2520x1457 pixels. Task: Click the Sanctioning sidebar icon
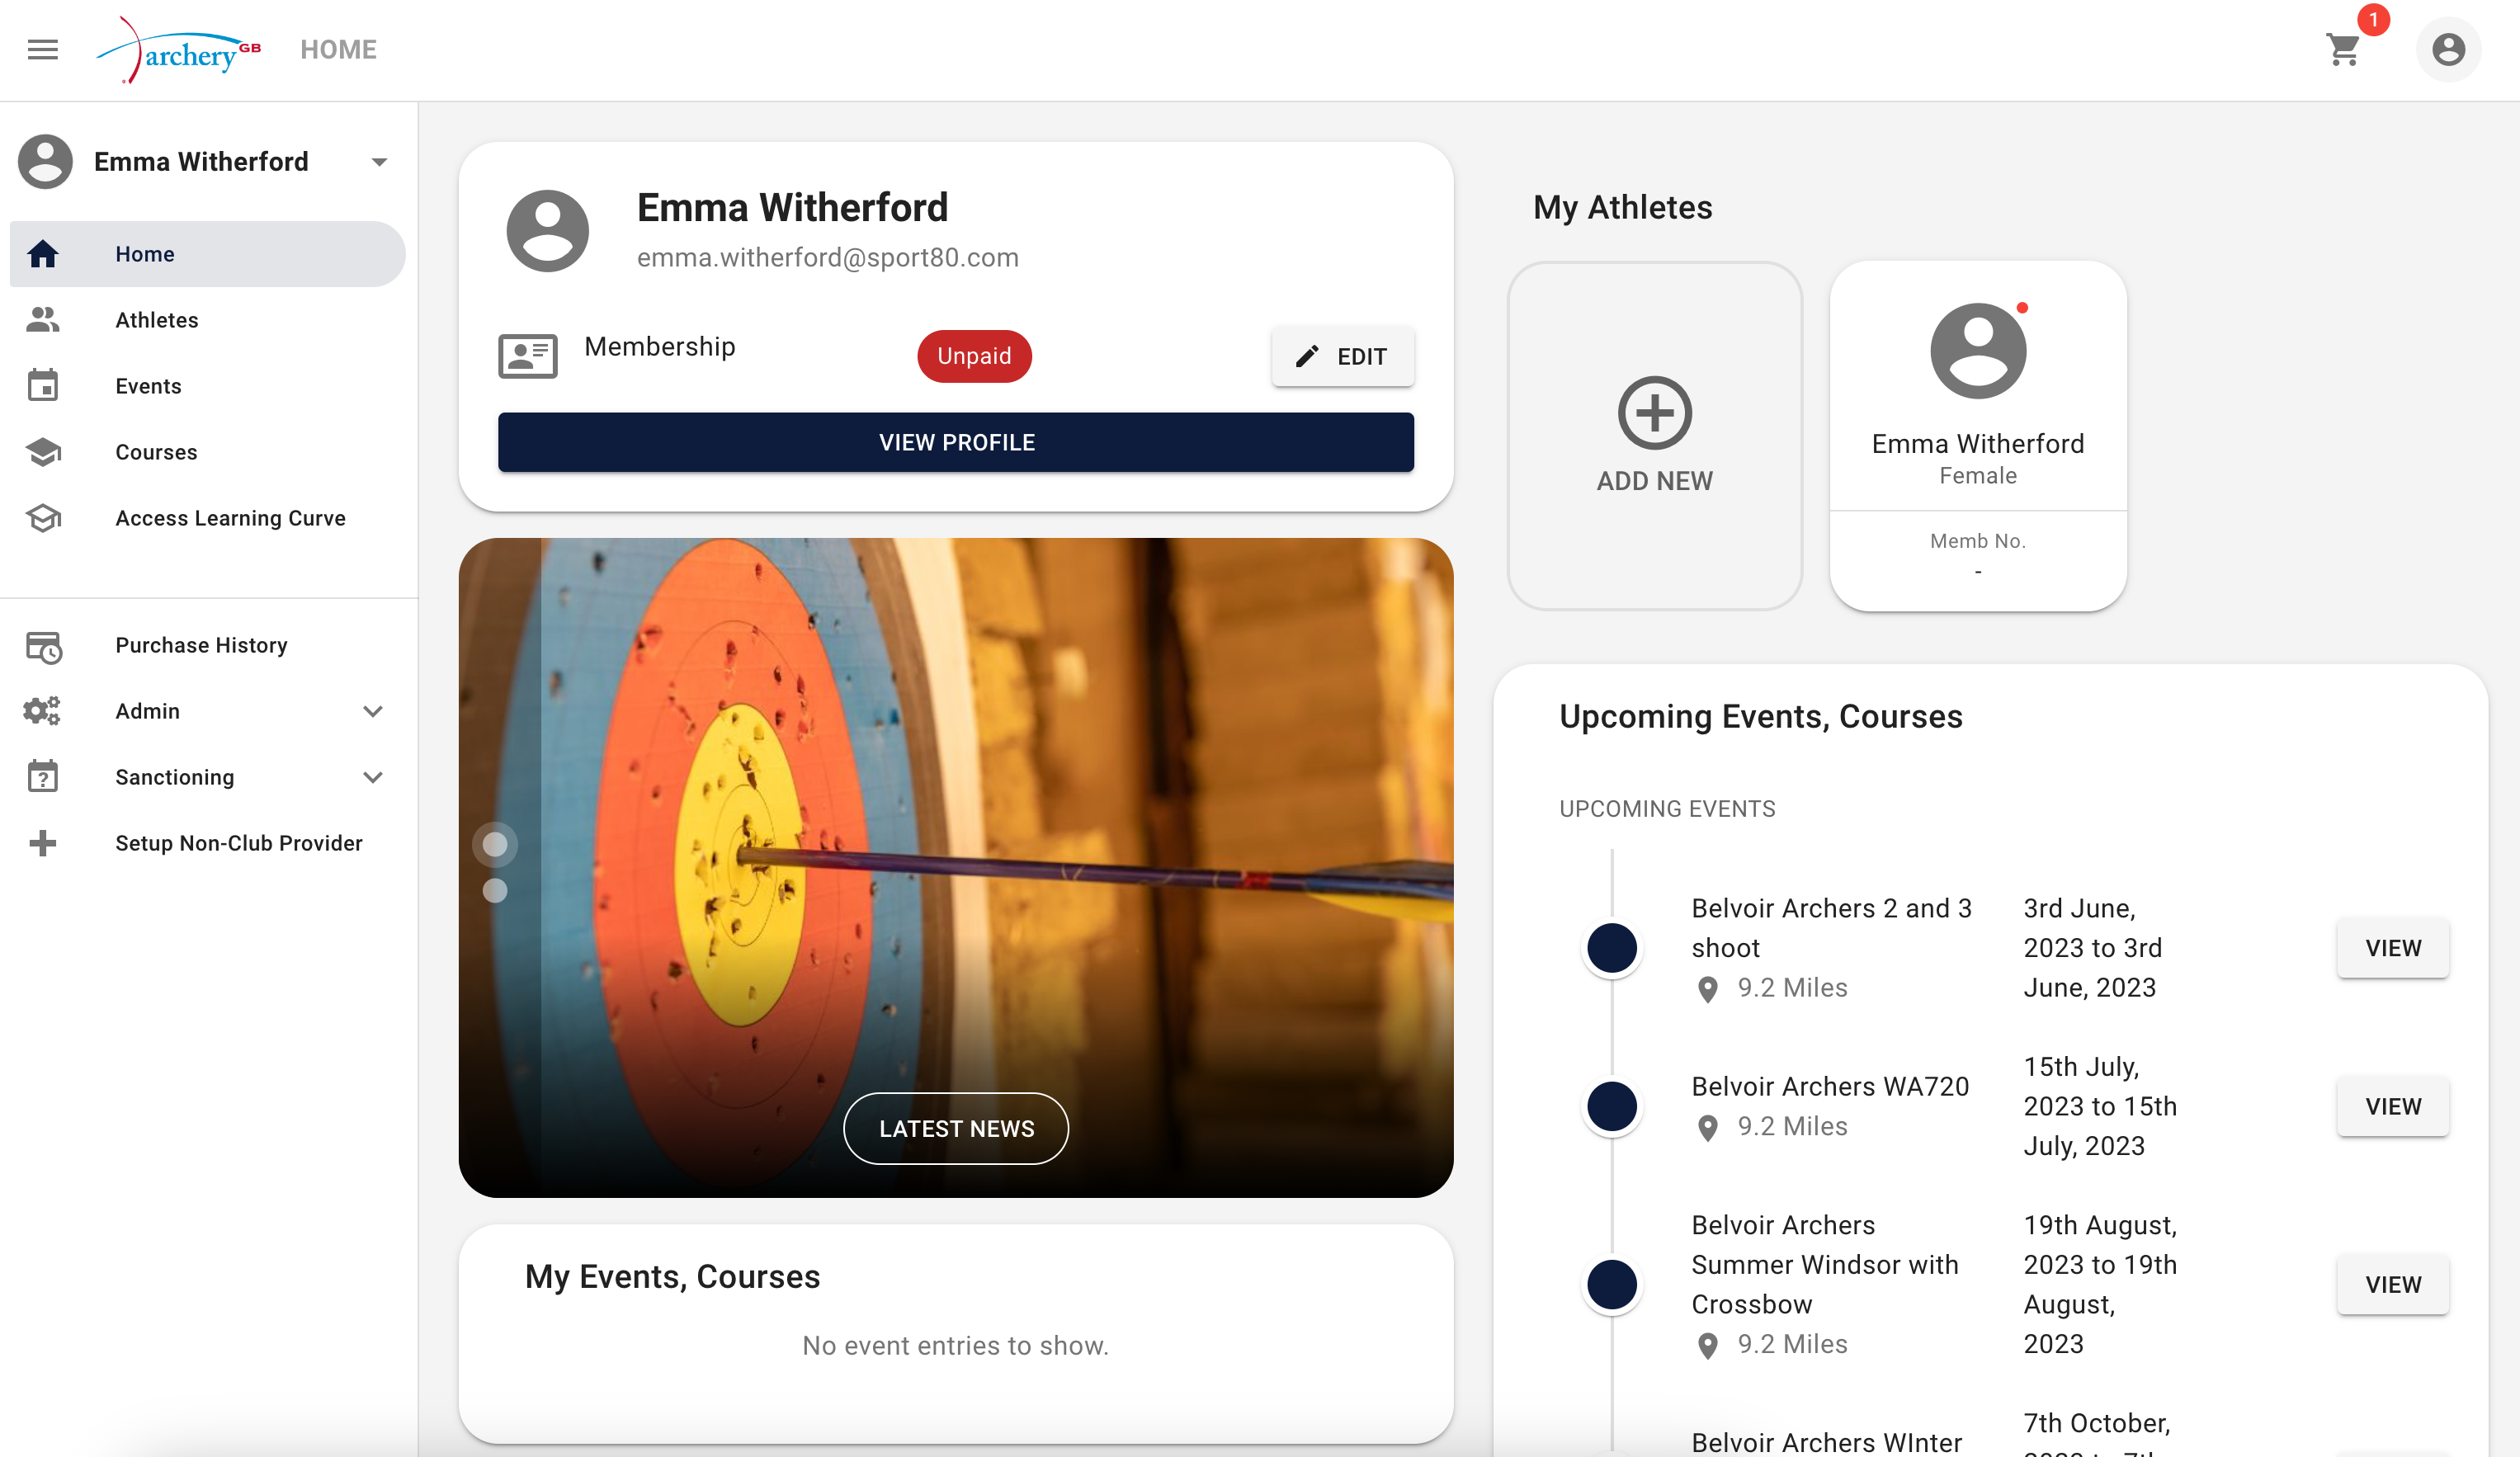pos(44,777)
